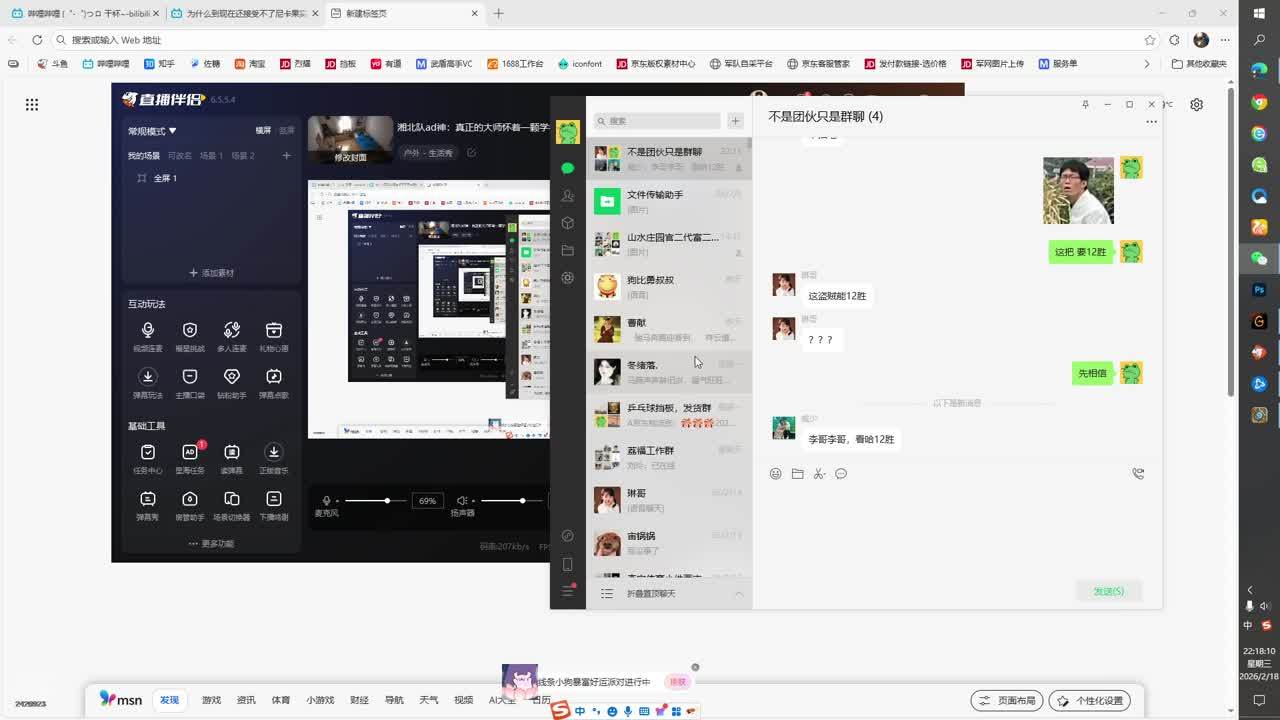Click the 礼物心愿 interactive icon

[x=273, y=331]
